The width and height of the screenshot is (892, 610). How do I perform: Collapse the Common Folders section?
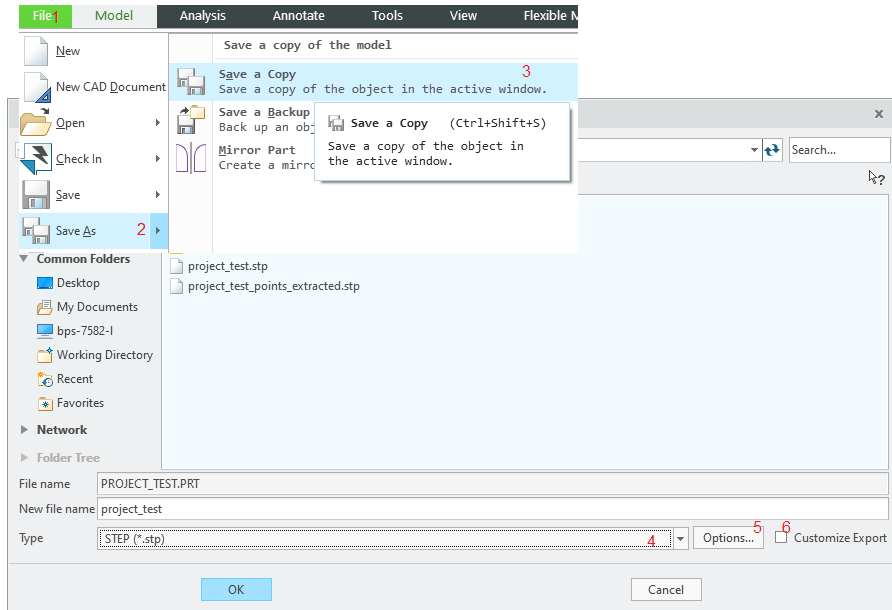(23, 259)
